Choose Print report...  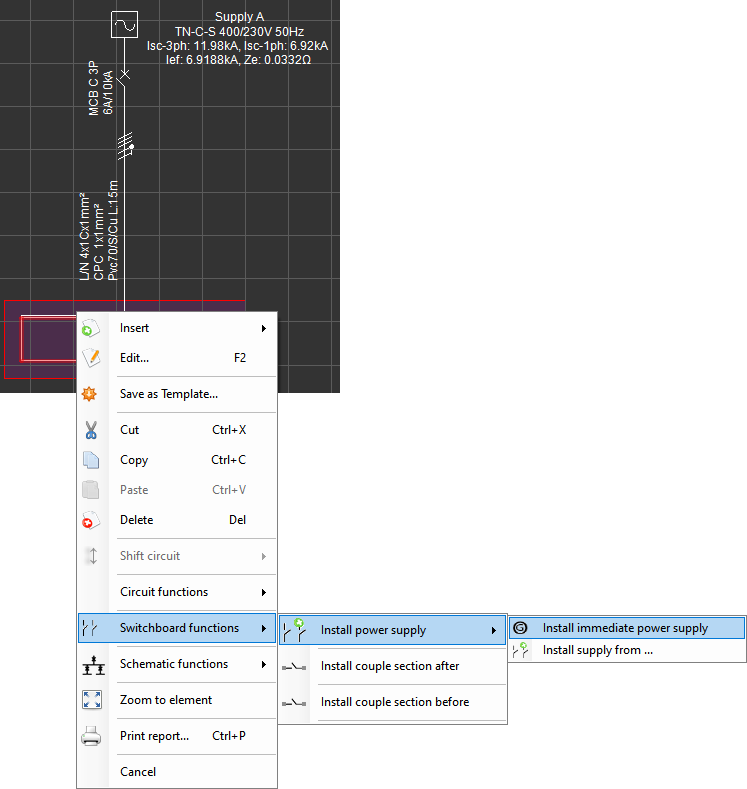tap(177, 736)
